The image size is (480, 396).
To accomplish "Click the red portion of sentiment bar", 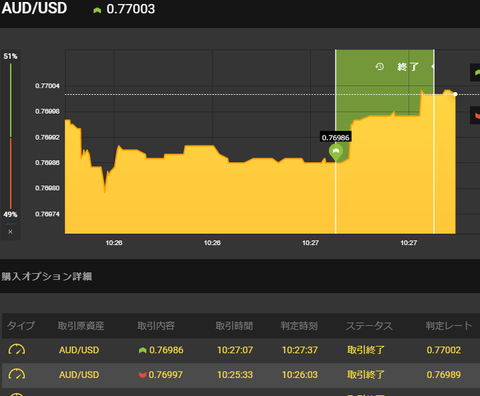I will point(11,173).
